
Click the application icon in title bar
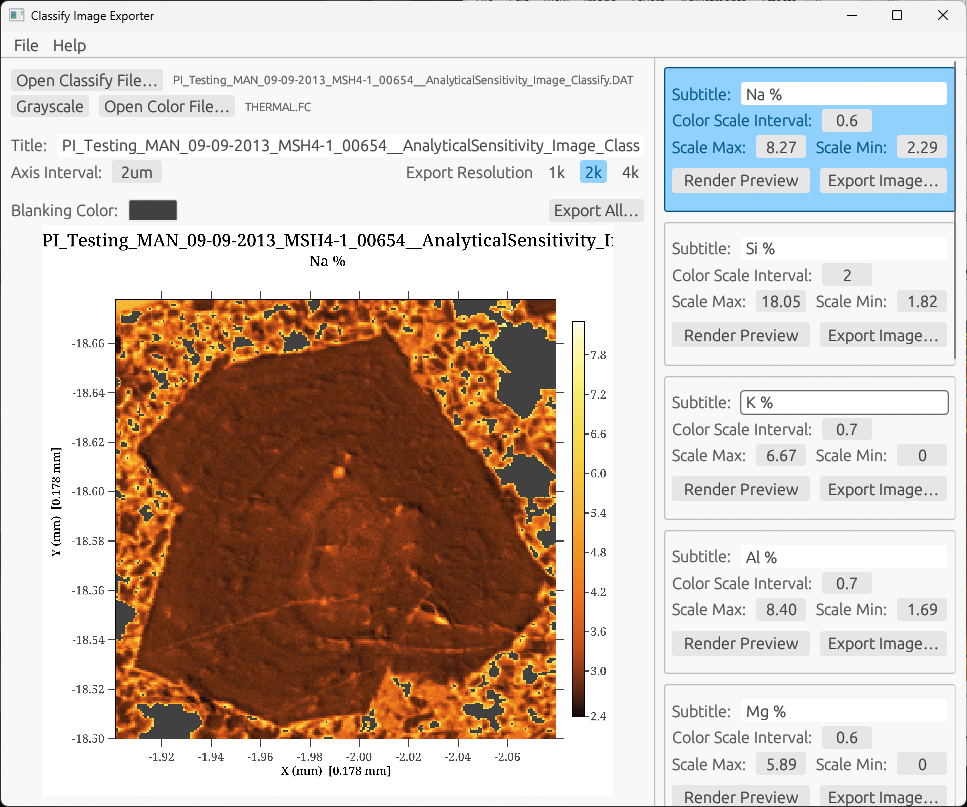15,16
